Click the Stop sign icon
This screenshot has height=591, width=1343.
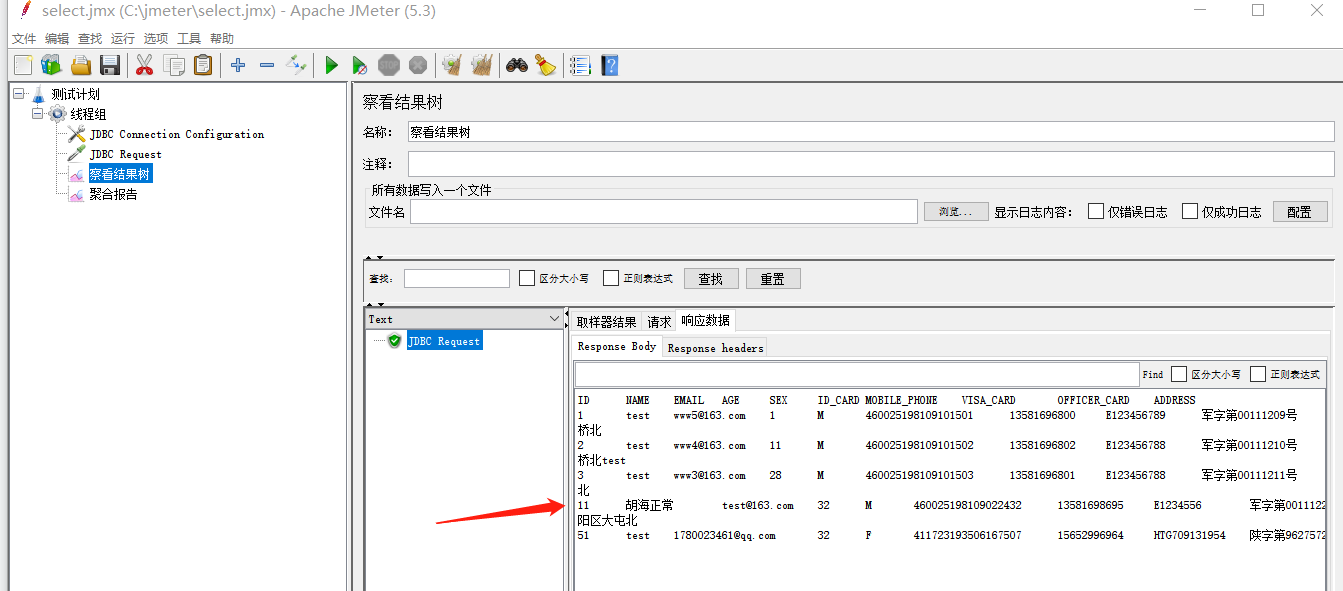point(389,65)
